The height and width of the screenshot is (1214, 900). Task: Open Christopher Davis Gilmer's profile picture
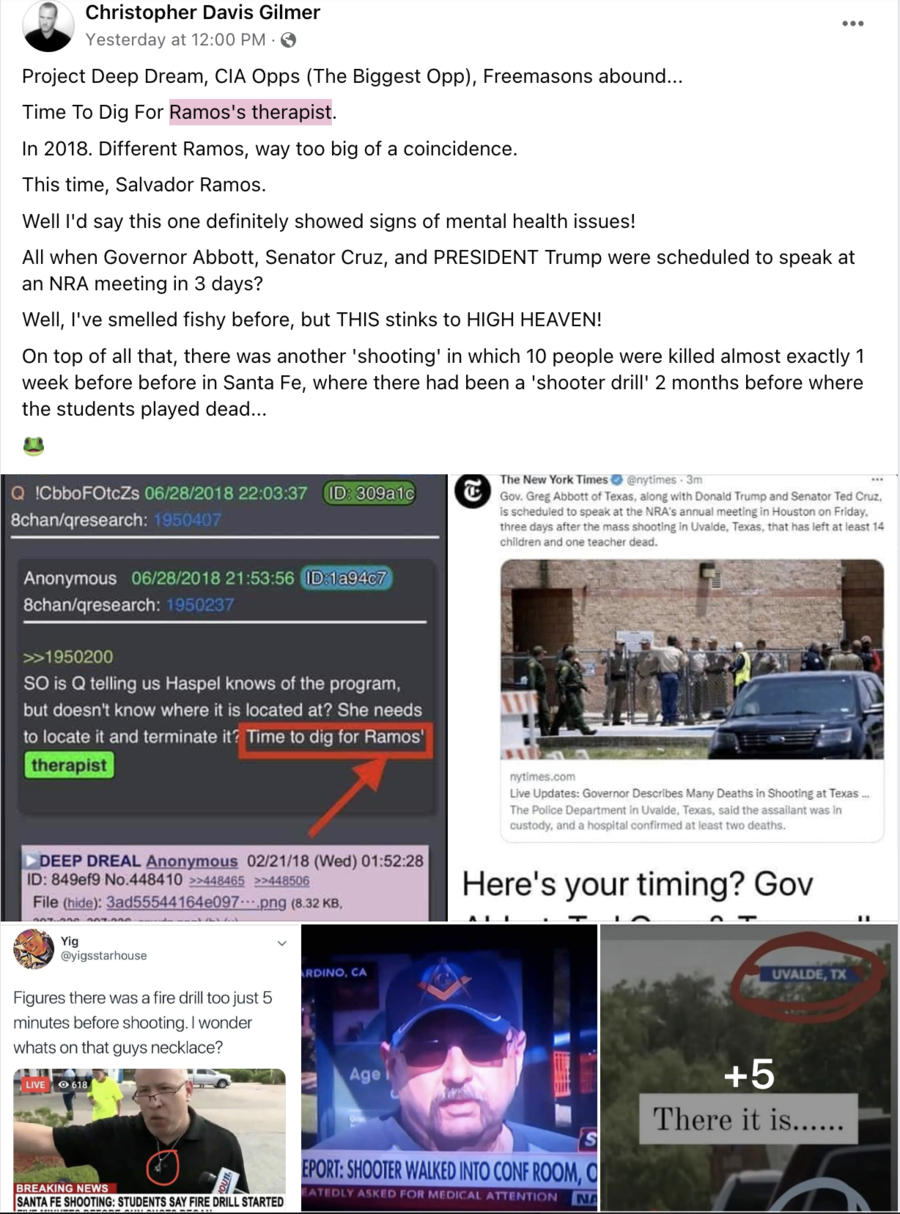coord(49,27)
